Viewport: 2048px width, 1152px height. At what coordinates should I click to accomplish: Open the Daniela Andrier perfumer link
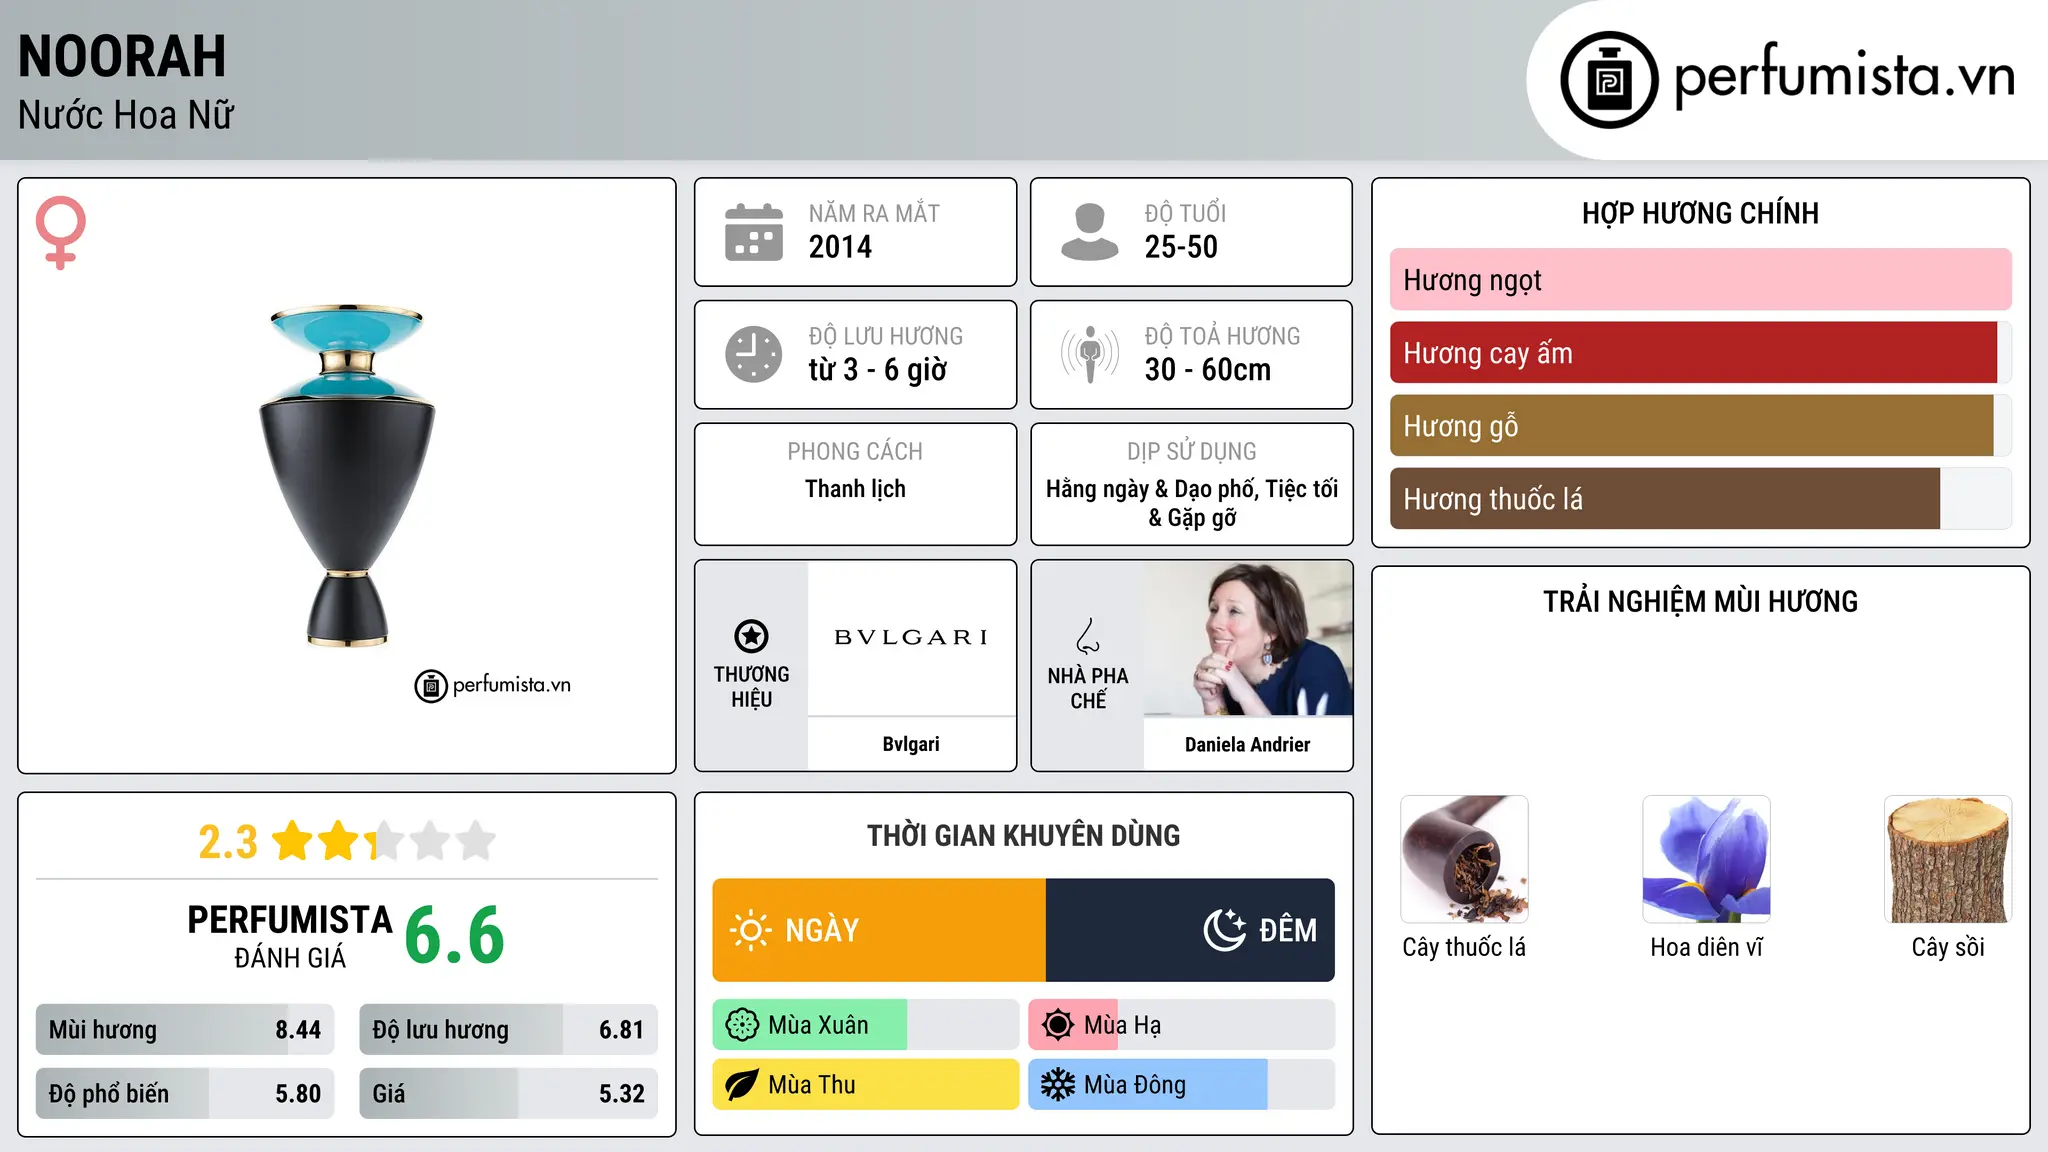click(x=1247, y=745)
